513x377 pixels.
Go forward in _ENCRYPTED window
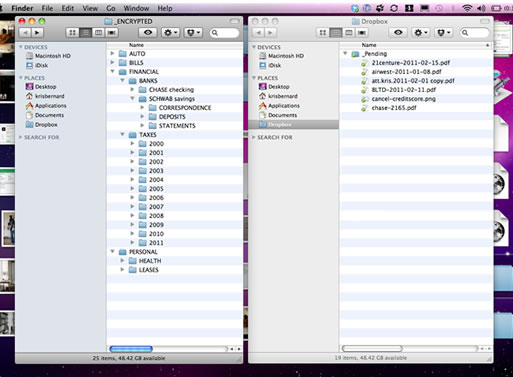click(x=37, y=32)
